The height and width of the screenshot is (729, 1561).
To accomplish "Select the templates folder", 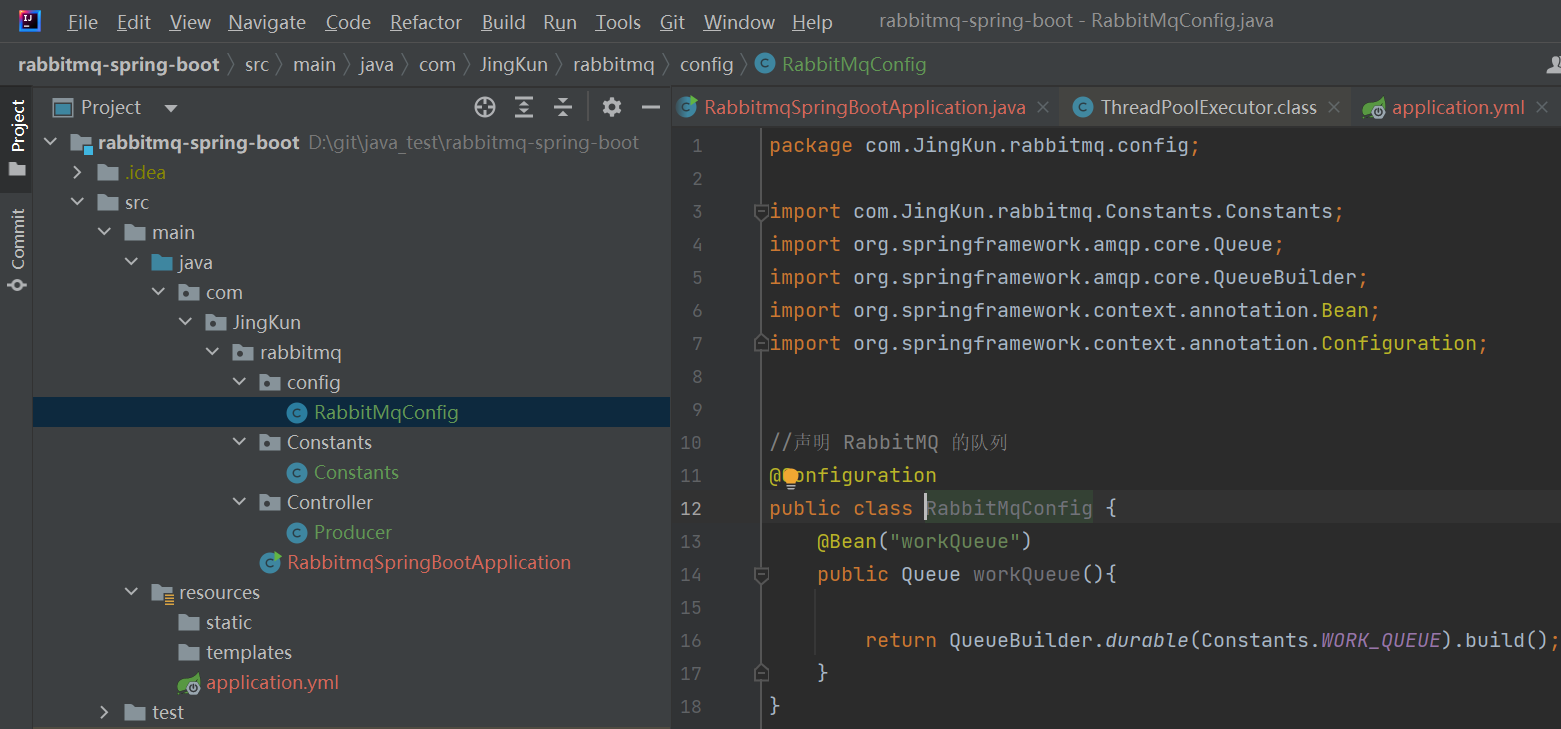I will (x=249, y=652).
